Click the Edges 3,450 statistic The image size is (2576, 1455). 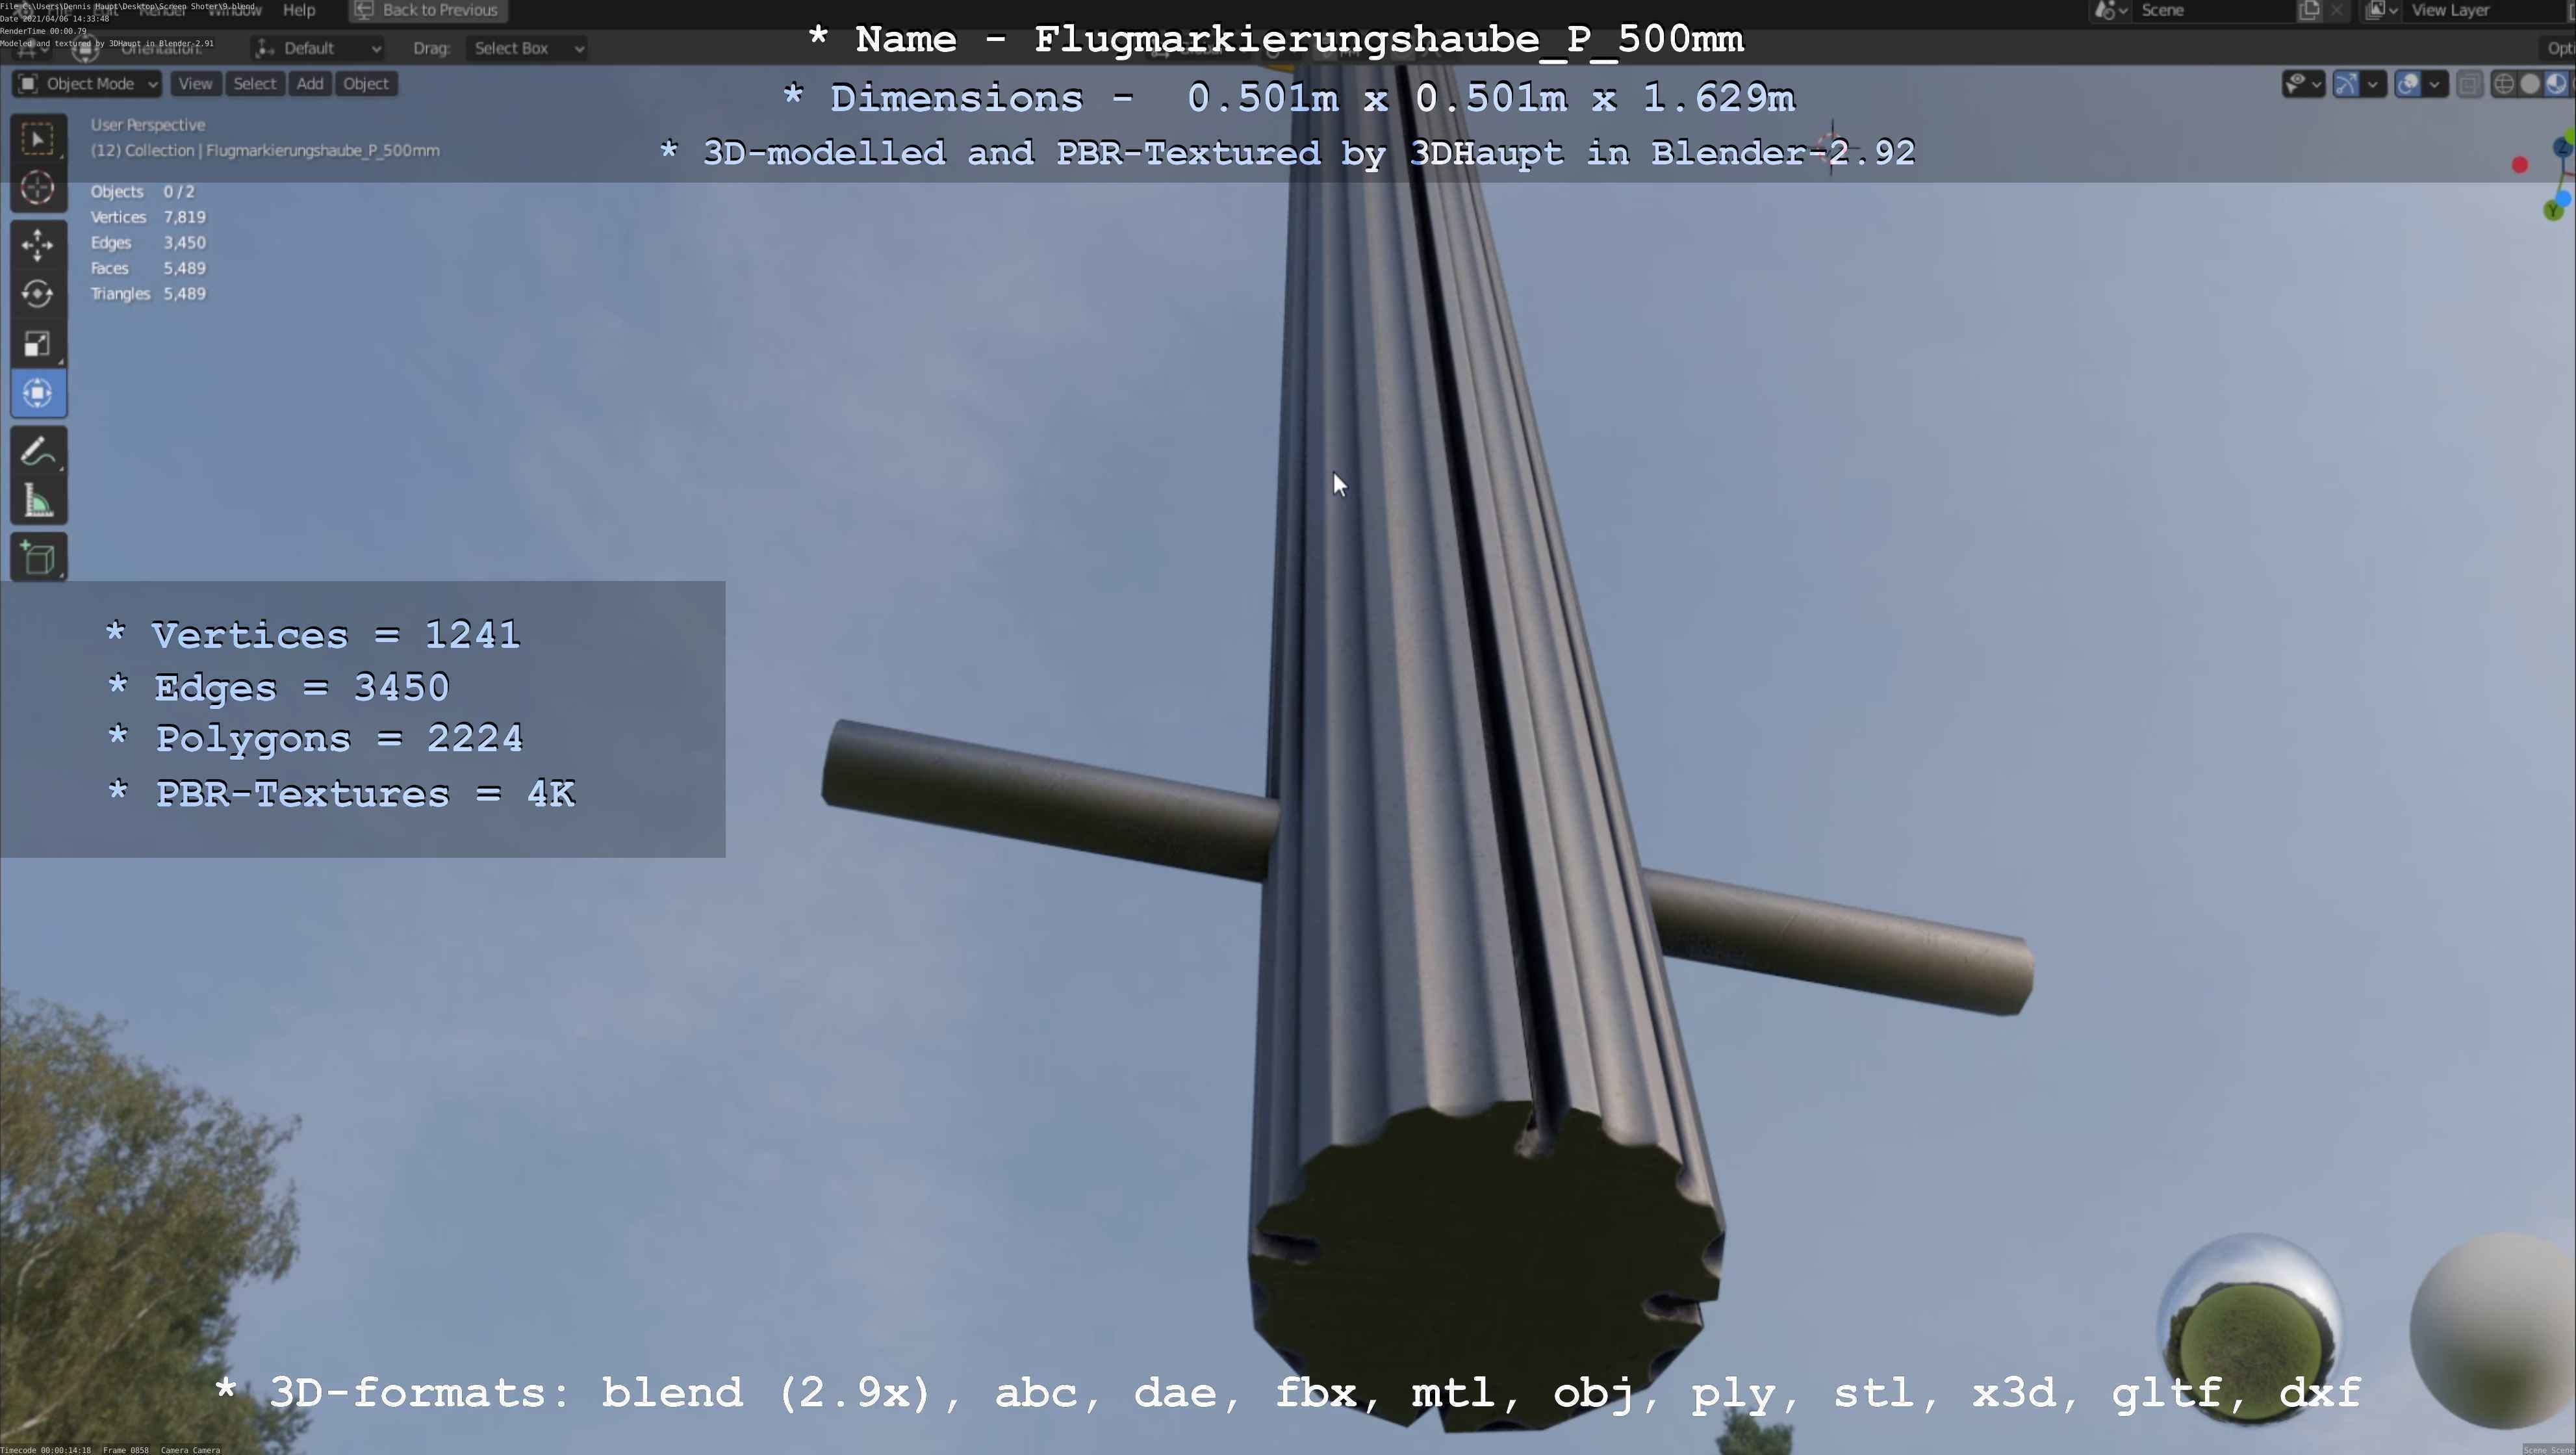pyautogui.click(x=148, y=243)
